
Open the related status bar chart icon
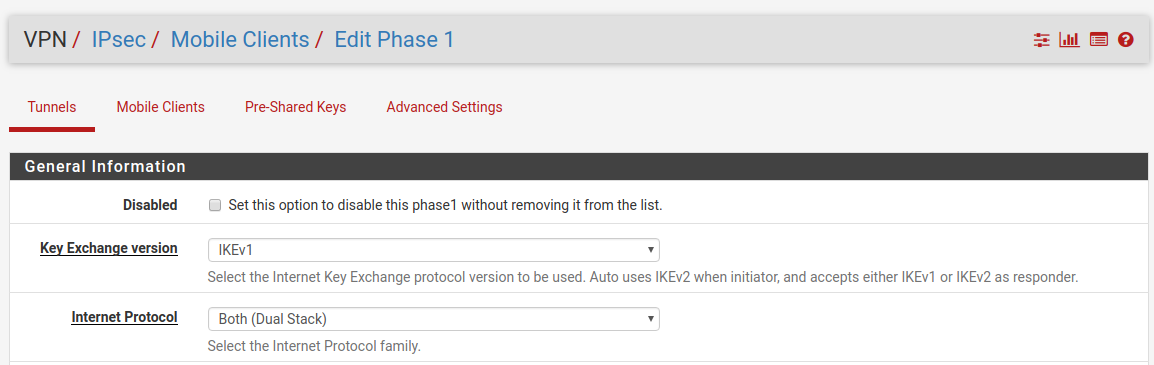[x=1069, y=40]
